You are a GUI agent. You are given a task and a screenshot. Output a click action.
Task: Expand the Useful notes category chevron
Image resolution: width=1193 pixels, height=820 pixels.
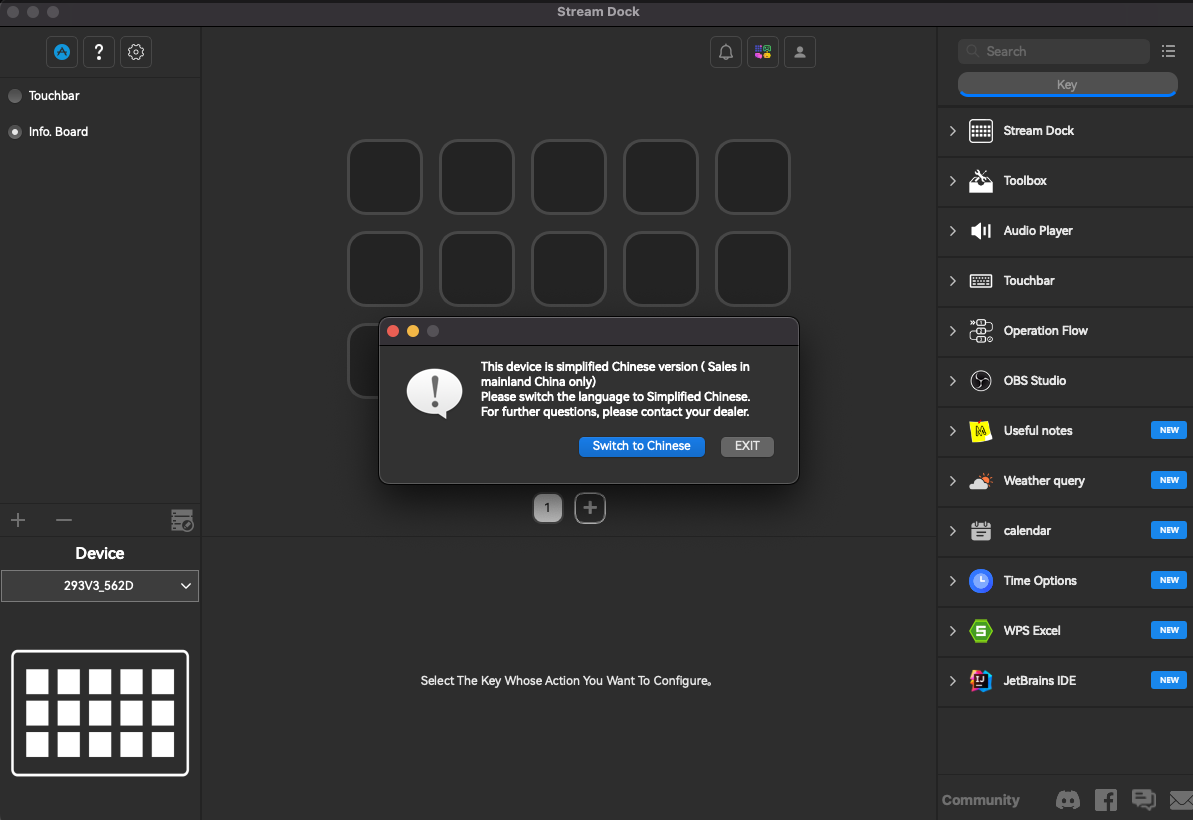(x=953, y=431)
